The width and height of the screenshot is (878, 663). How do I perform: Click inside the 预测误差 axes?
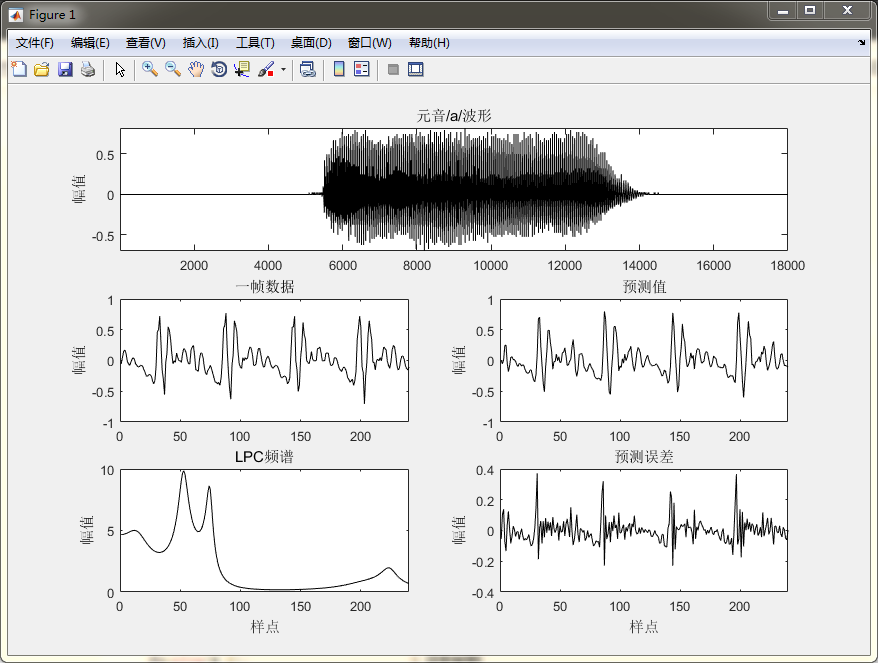coord(644,530)
